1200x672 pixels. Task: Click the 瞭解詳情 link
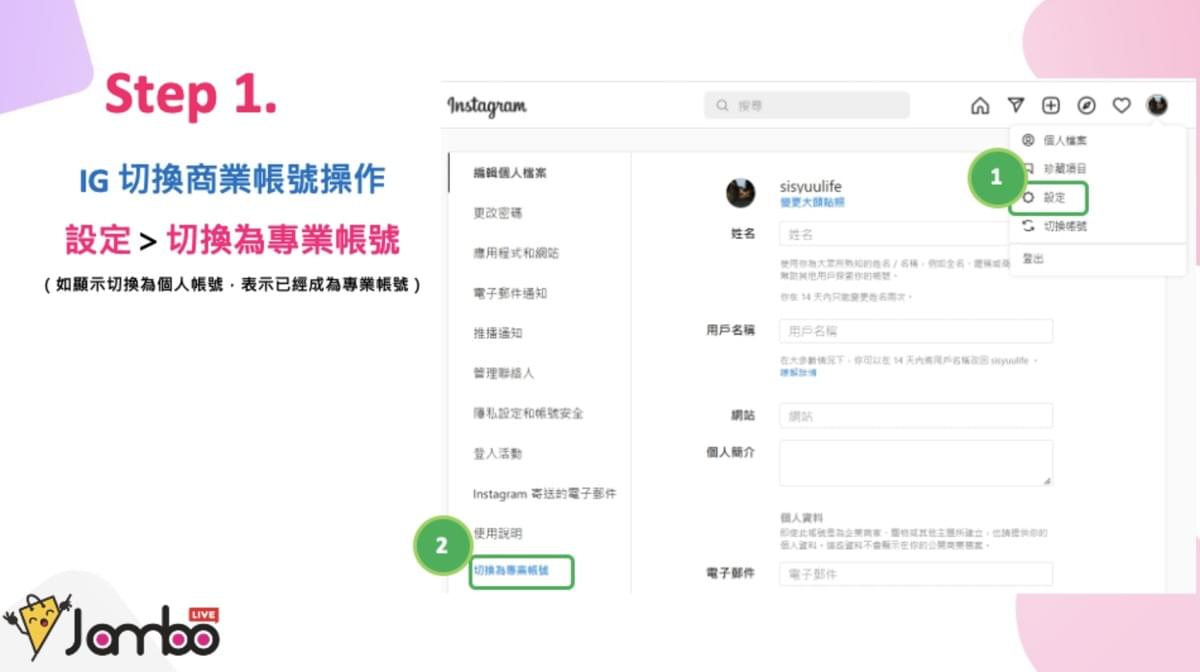click(x=798, y=372)
